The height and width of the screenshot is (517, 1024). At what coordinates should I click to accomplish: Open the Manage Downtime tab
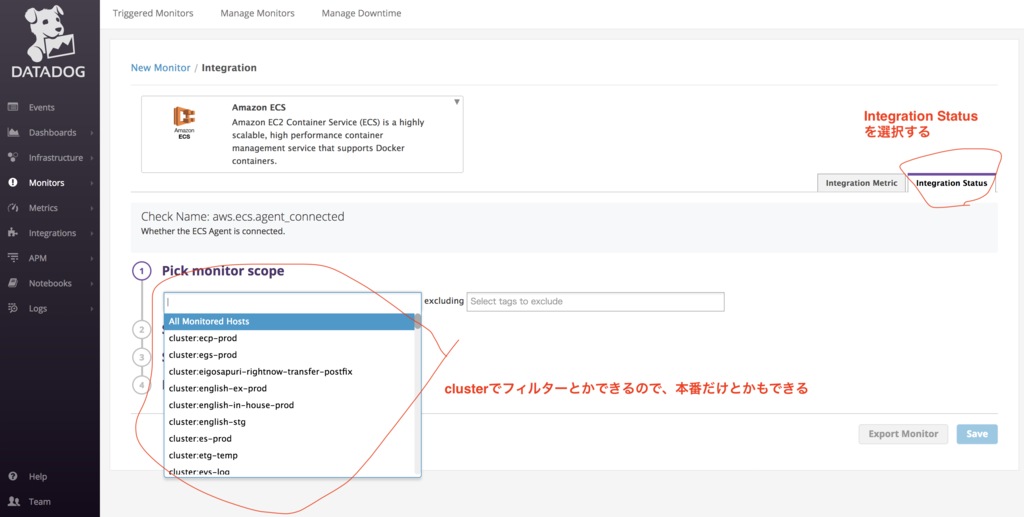click(x=361, y=13)
